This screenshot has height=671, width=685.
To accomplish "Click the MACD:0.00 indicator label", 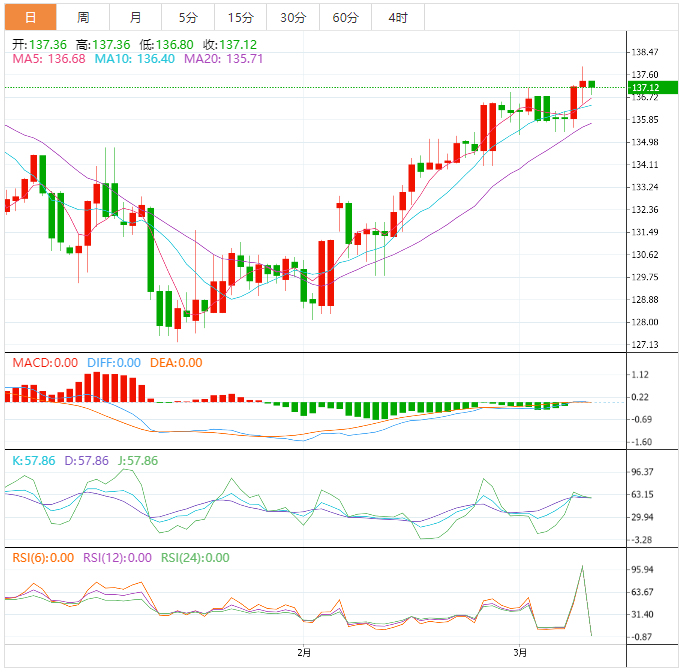I will (45, 363).
